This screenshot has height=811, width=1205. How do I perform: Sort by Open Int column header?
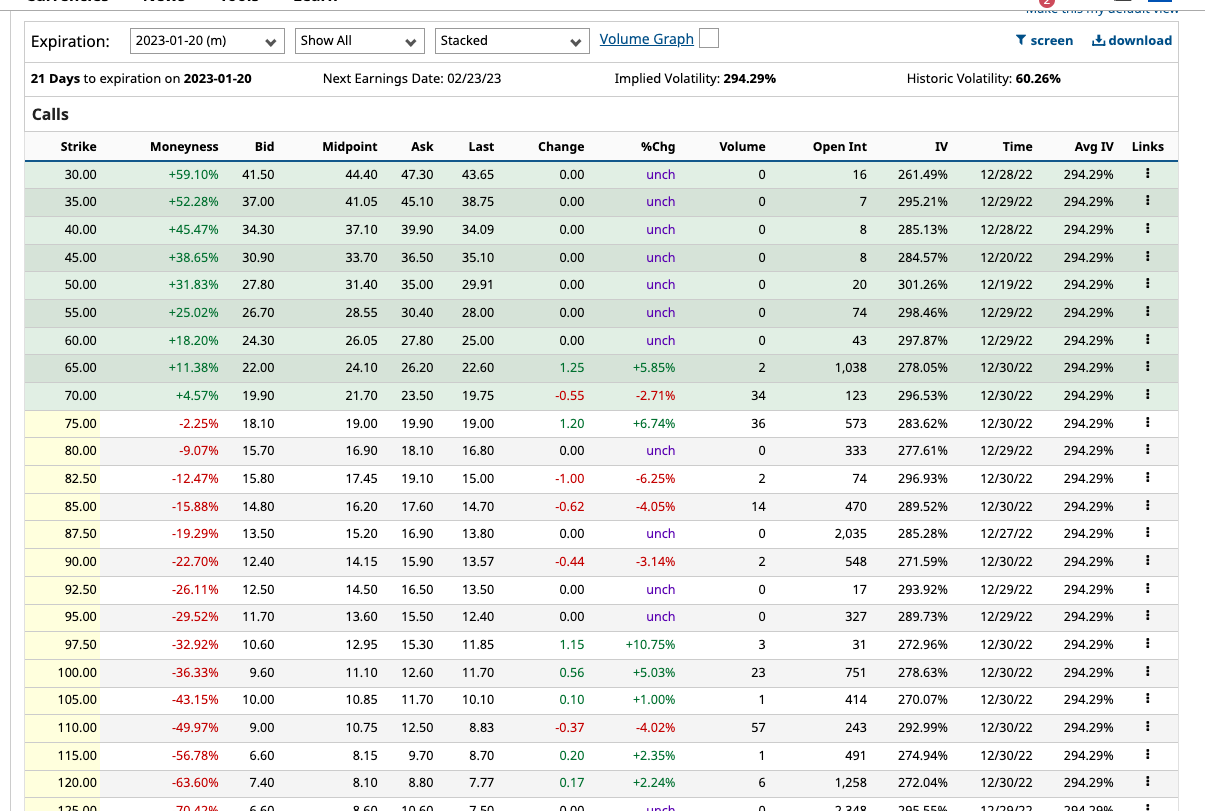pos(840,146)
